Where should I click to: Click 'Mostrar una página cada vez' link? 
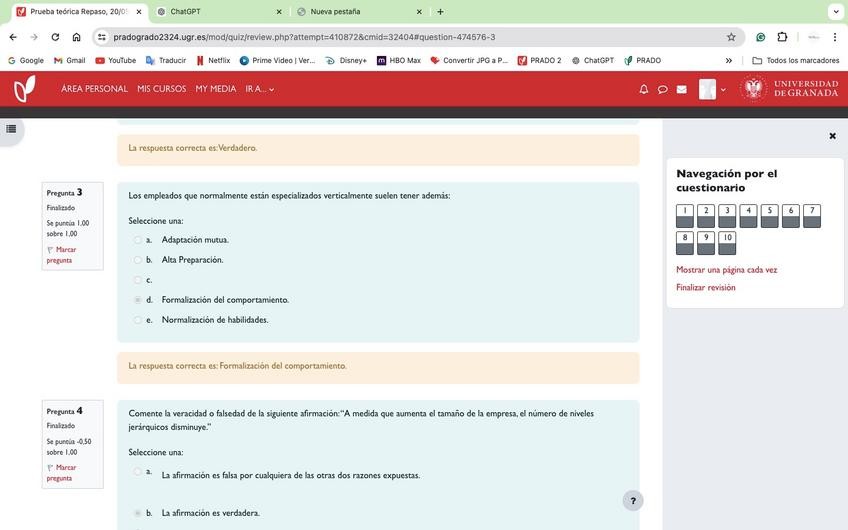[726, 270]
